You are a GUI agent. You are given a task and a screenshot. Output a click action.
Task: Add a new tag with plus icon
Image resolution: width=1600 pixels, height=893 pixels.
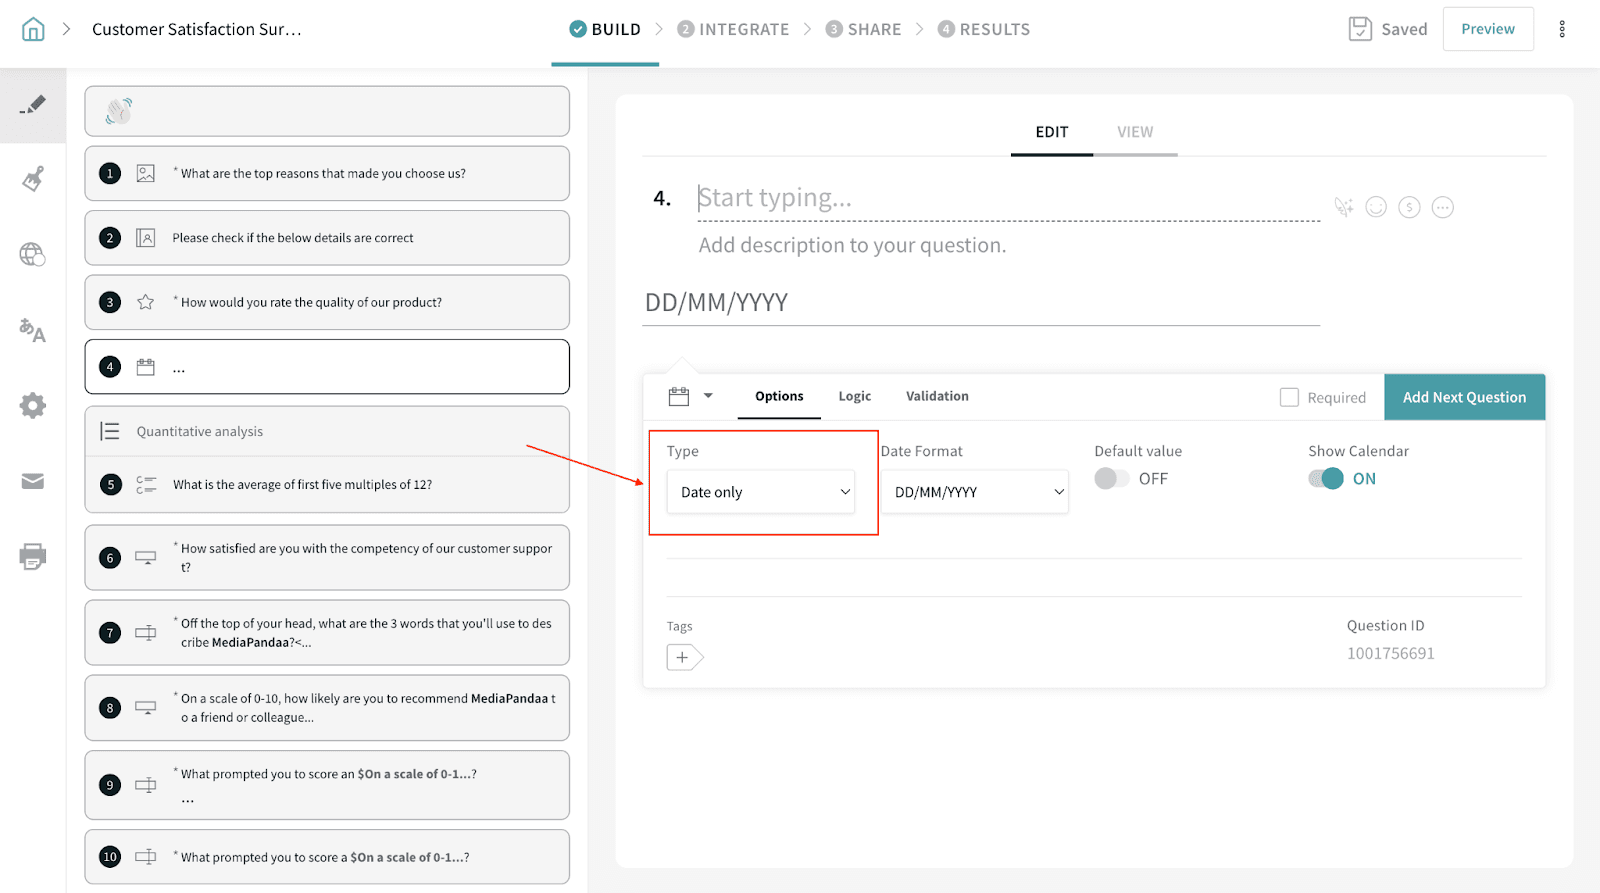pos(683,657)
